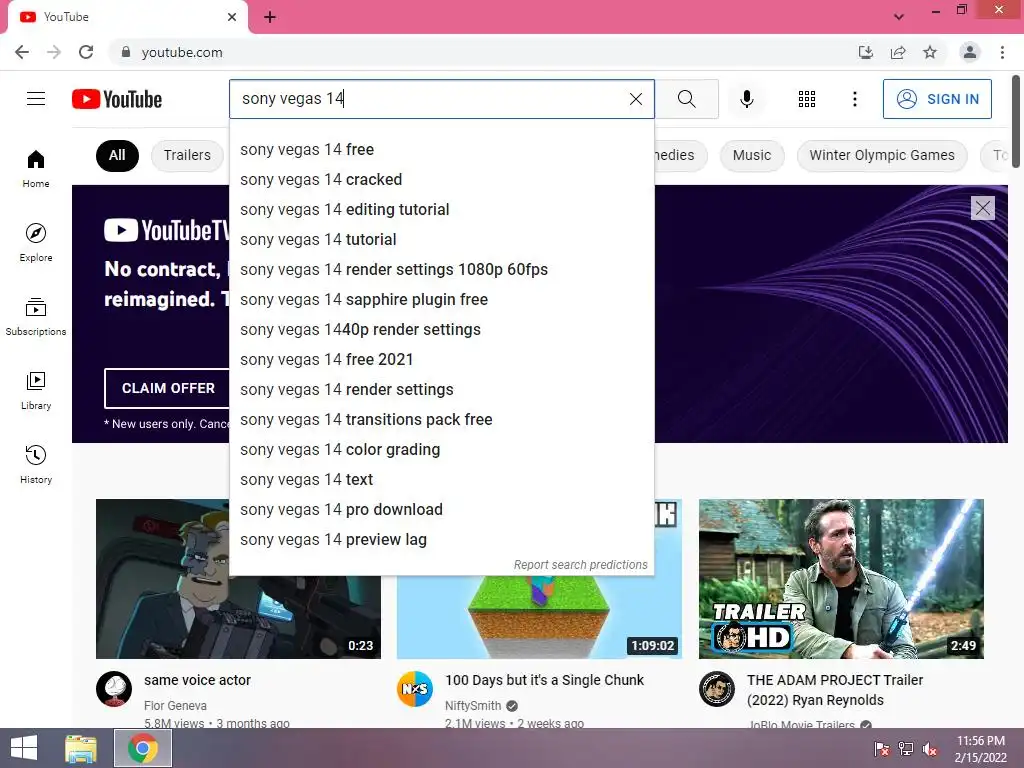This screenshot has width=1024, height=768.
Task: Reload the YouTube page
Action: click(x=86, y=52)
